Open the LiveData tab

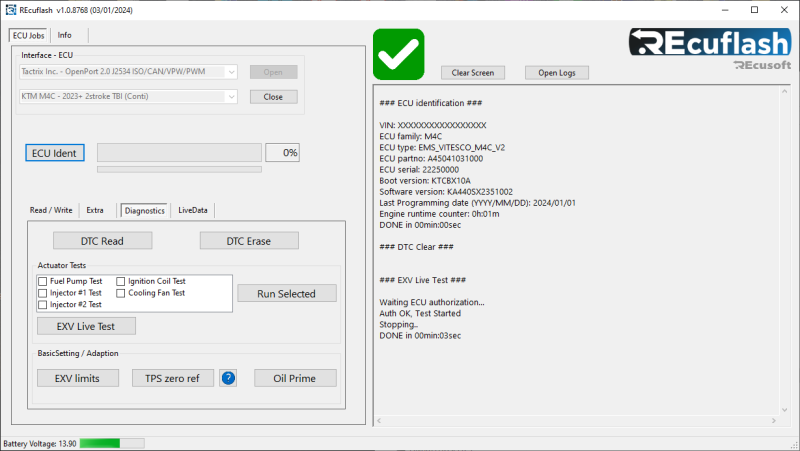(x=193, y=210)
